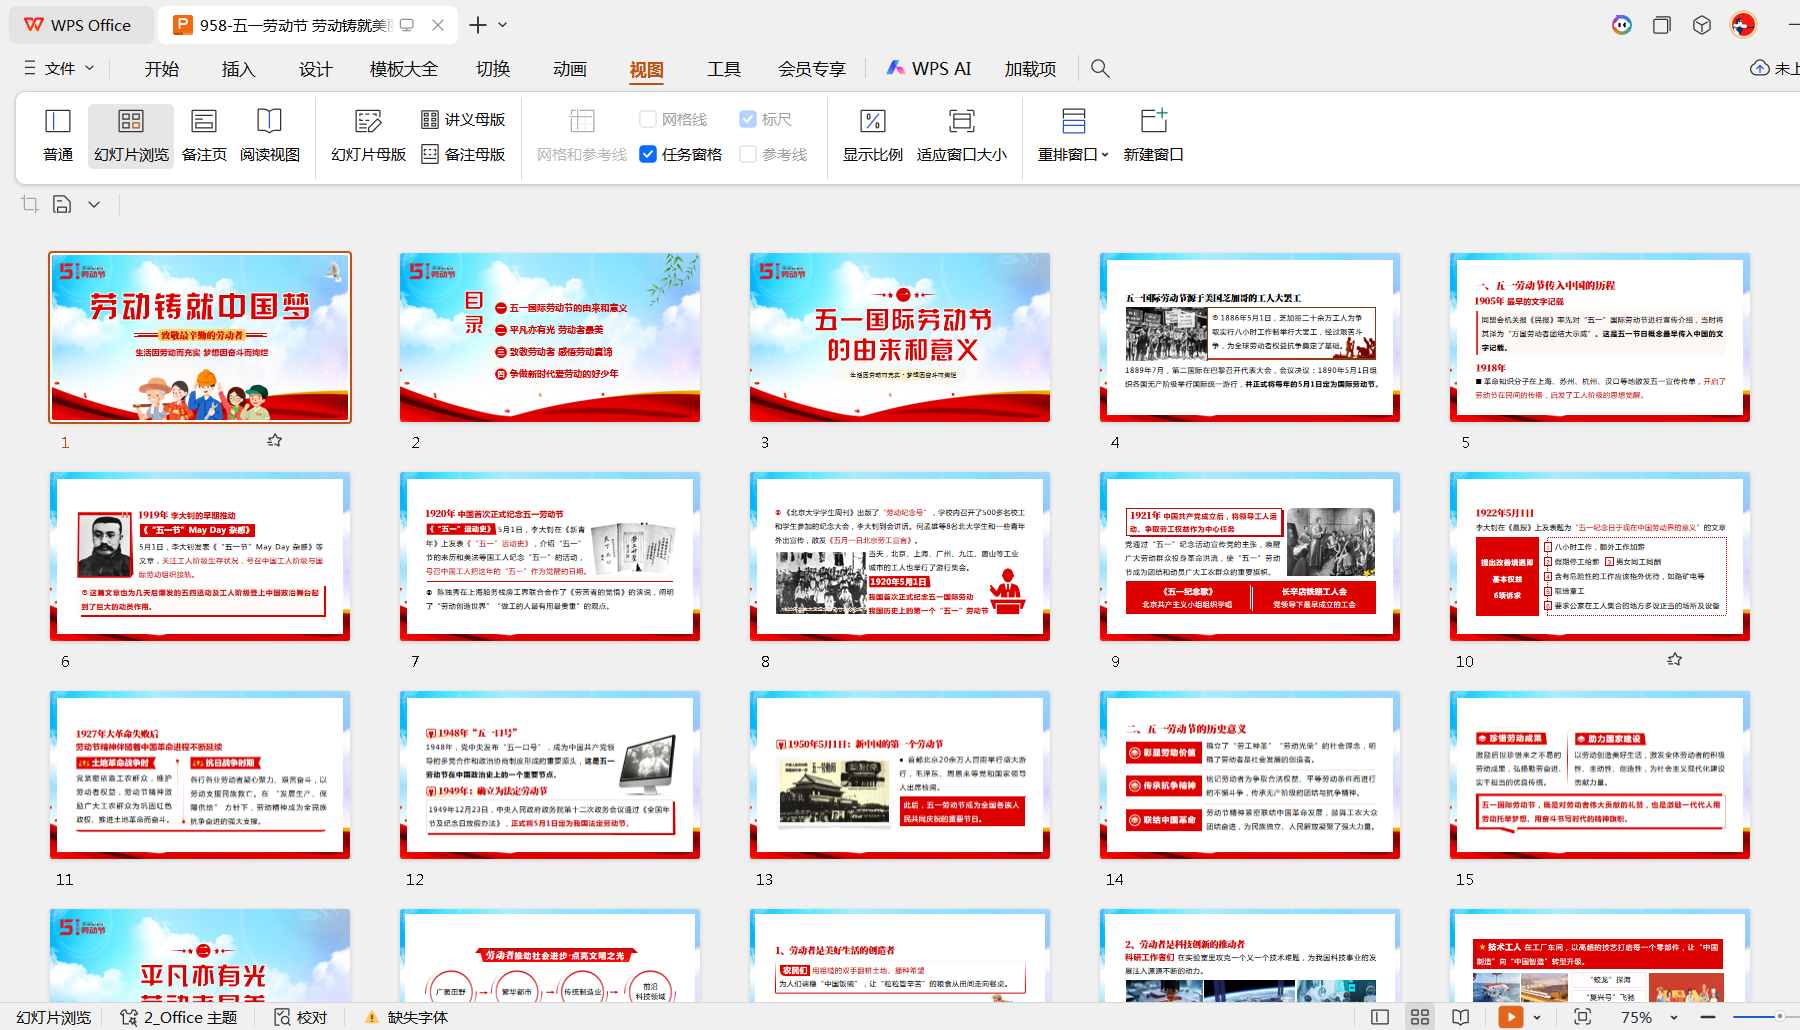The width and height of the screenshot is (1800, 1030).
Task: Select slide 1 thumbnail 劳动铸就中国梦
Action: tap(200, 337)
